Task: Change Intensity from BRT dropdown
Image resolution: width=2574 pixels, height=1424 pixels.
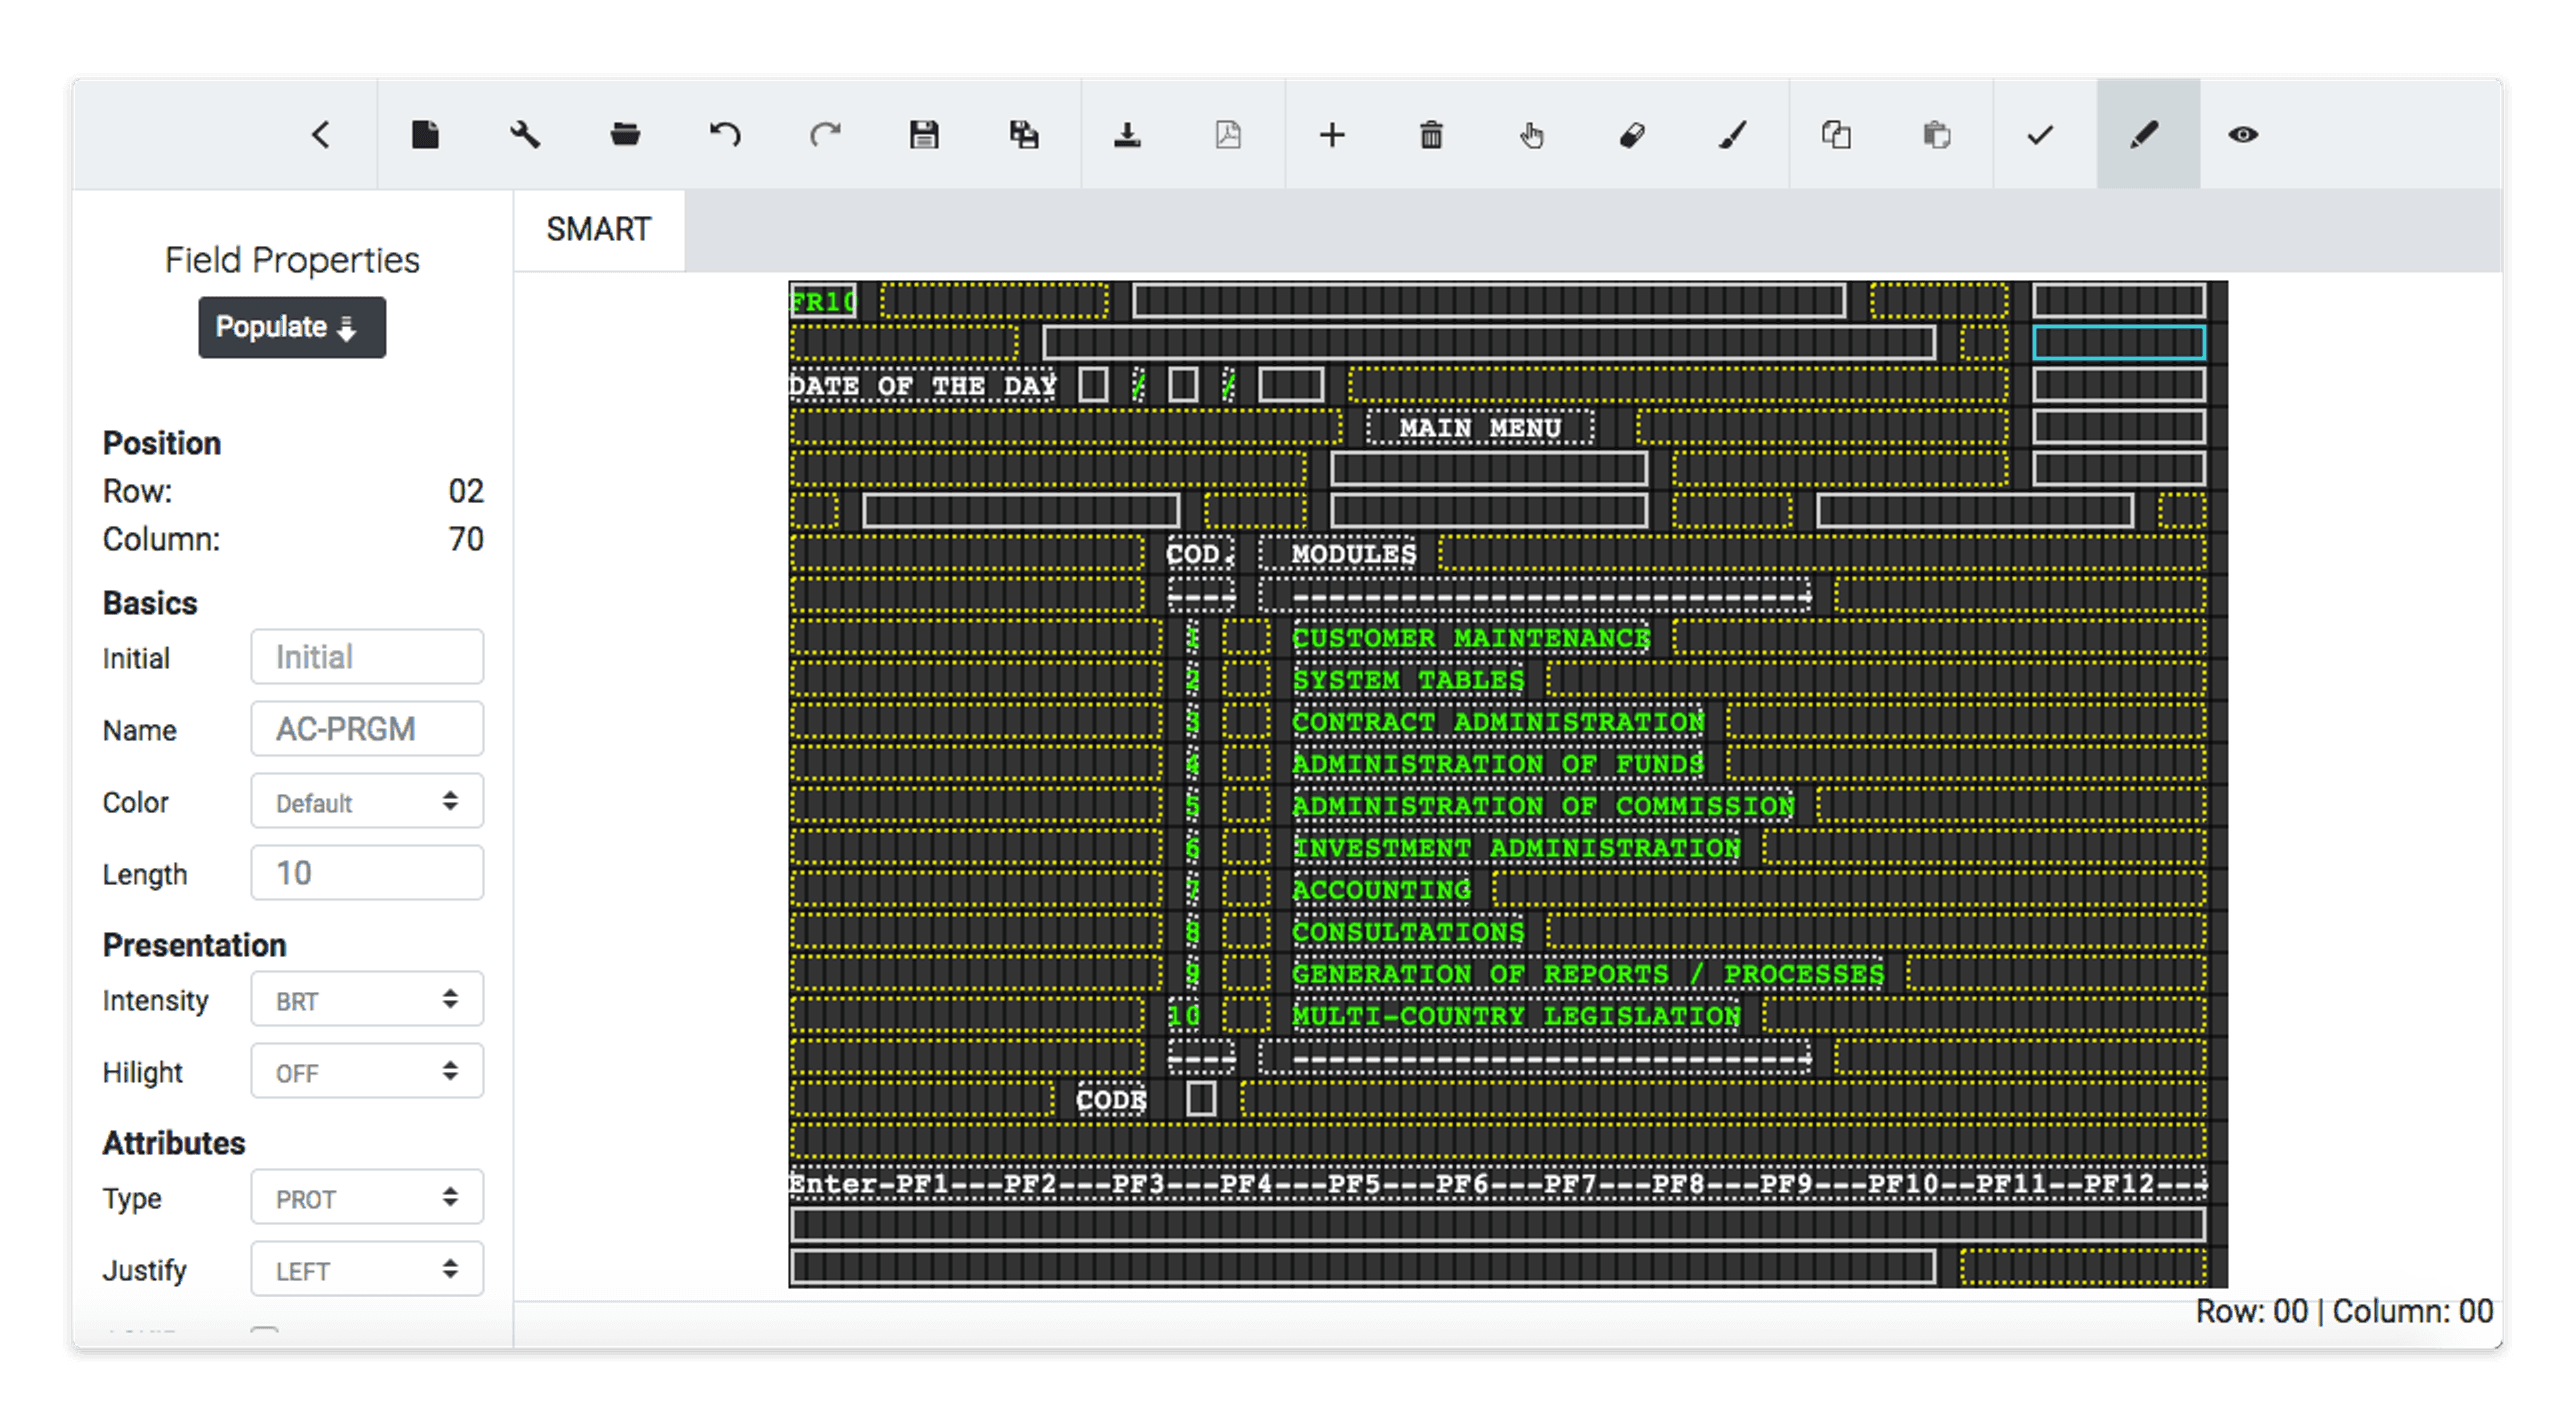Action: [x=367, y=999]
